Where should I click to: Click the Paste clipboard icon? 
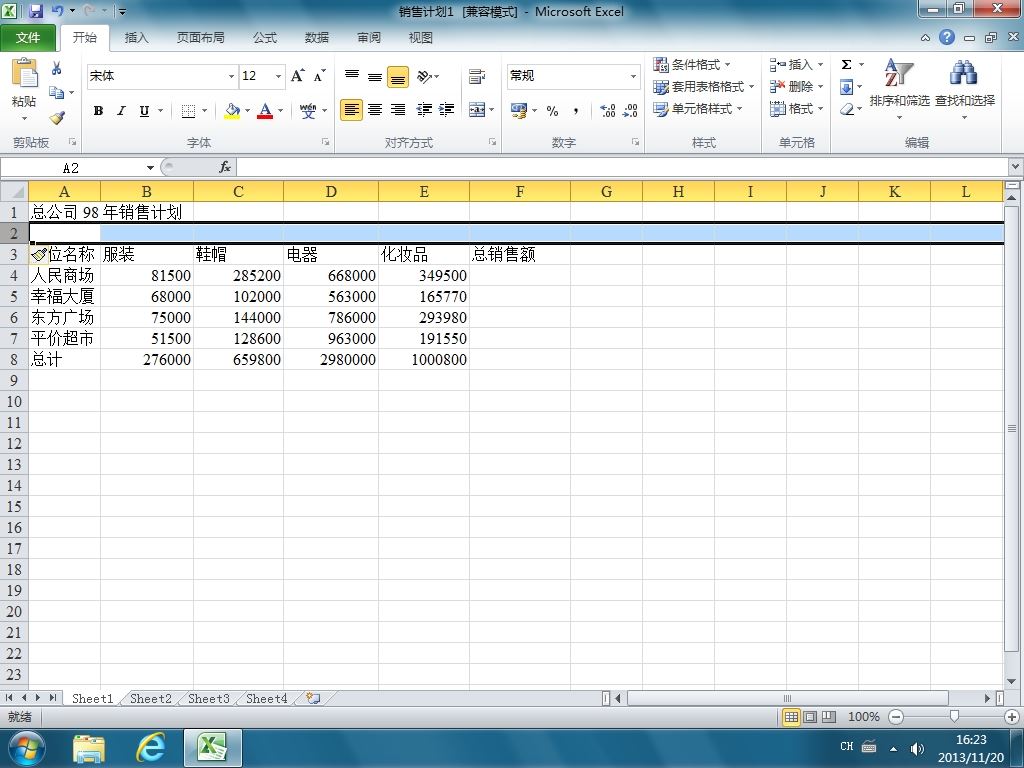click(x=24, y=74)
